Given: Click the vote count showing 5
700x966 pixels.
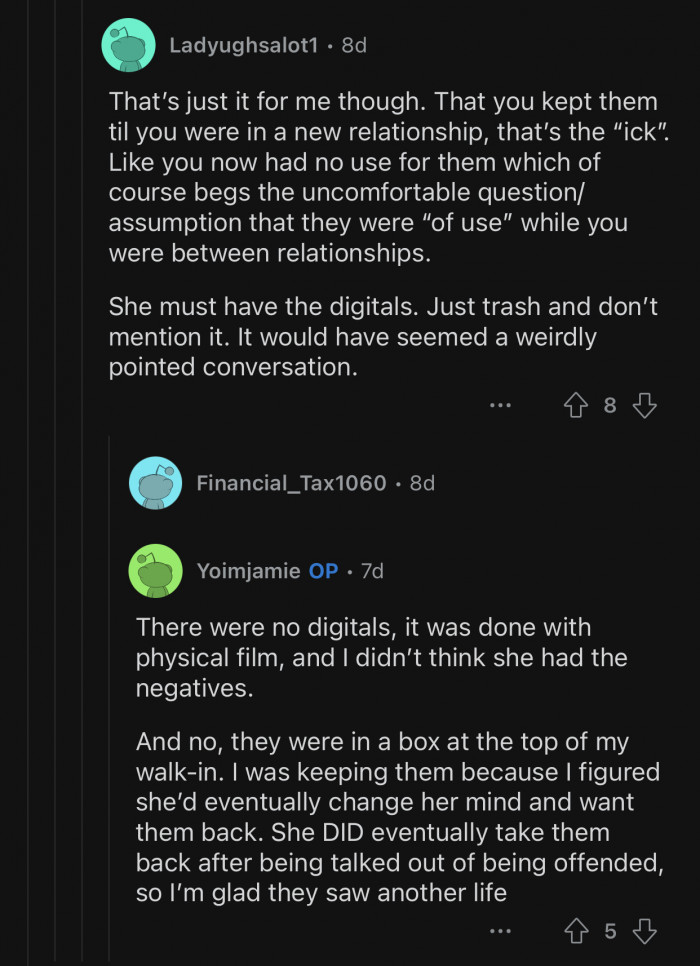Looking at the screenshot, I should [610, 930].
